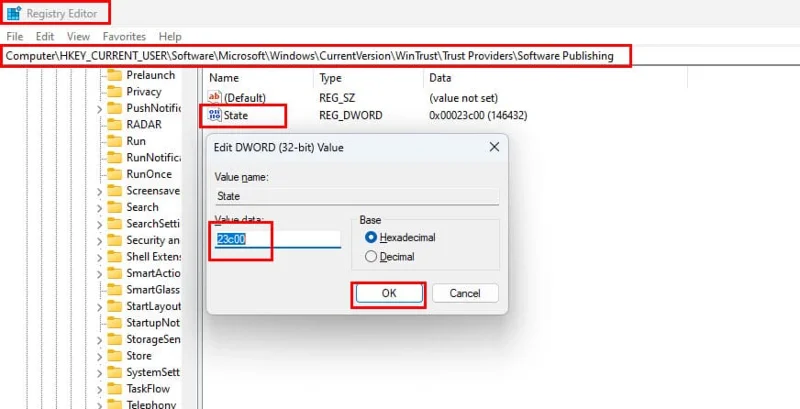800x409 pixels.
Task: Click the (value not set) data cell
Action: [x=463, y=97]
